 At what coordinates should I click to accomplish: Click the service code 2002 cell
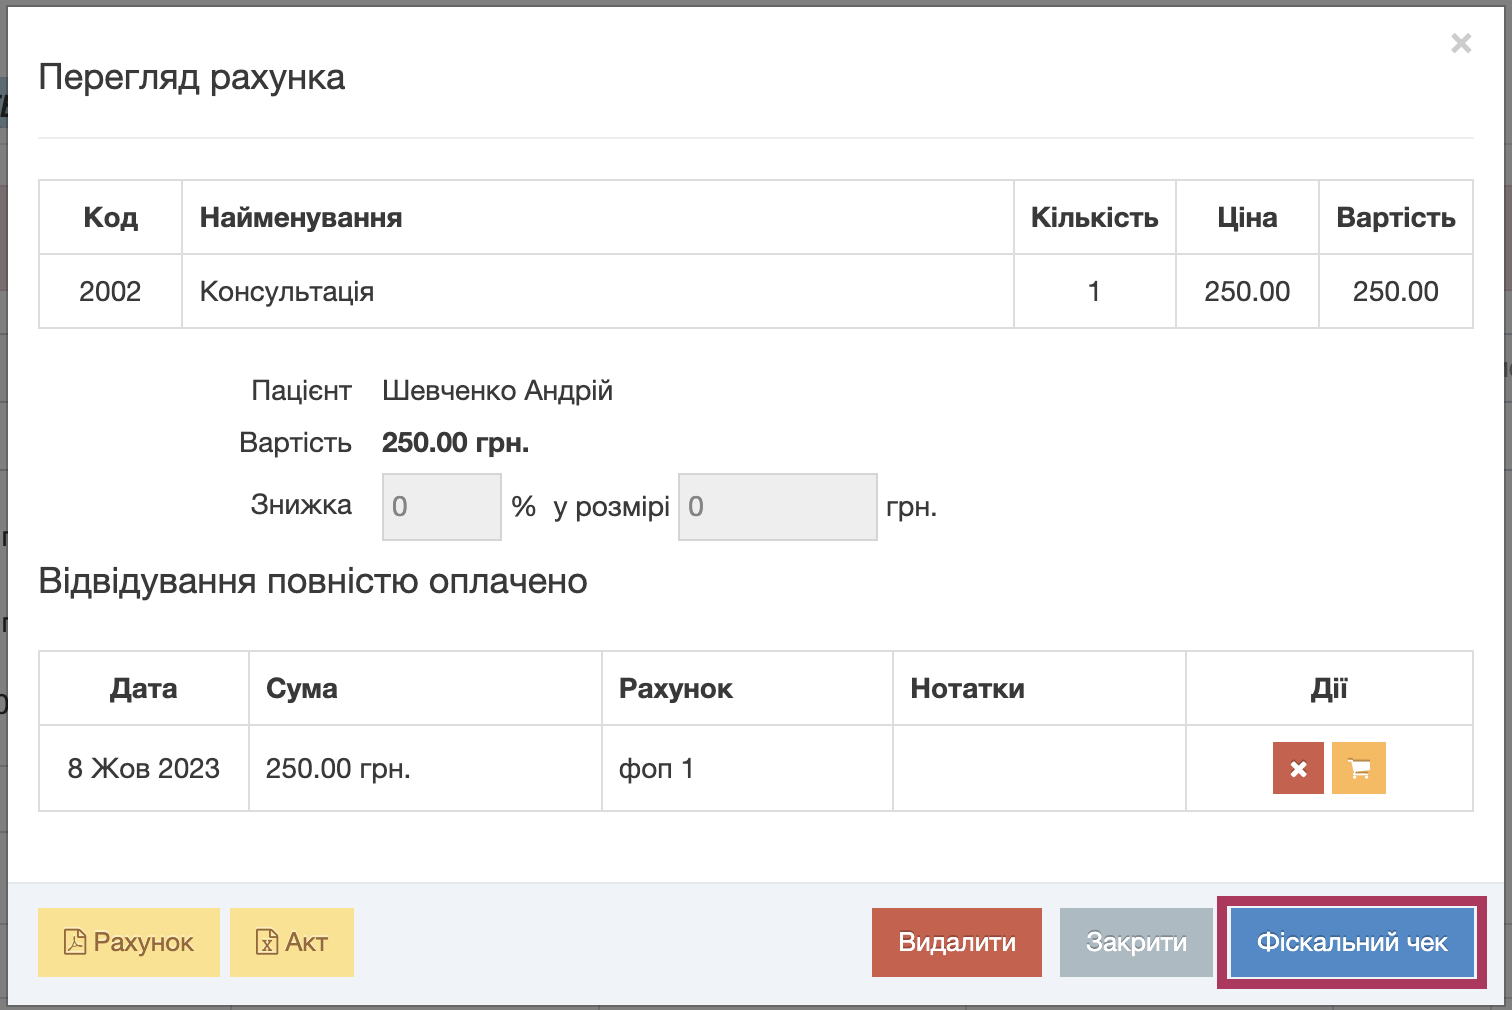[110, 292]
